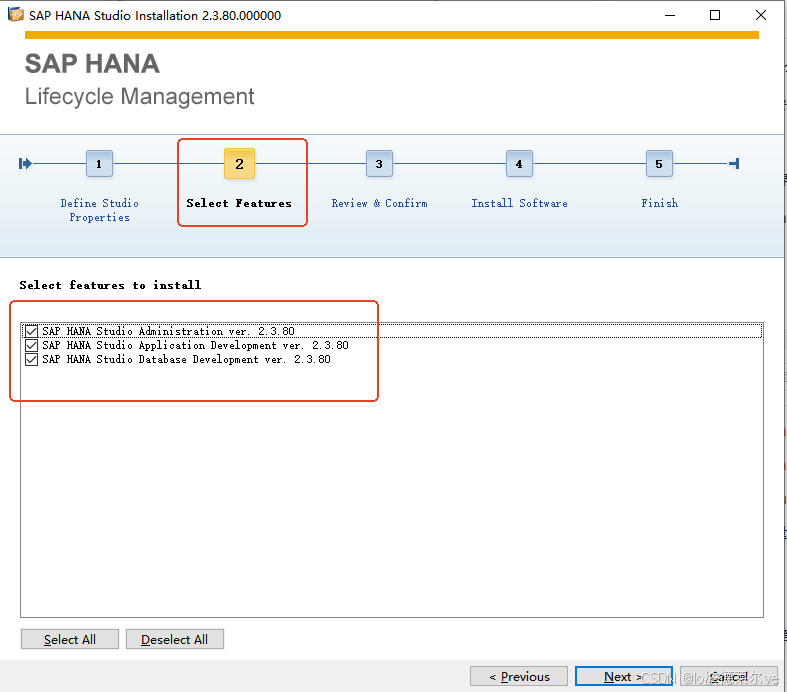This screenshot has width=787, height=692.
Task: Open Install Software step label
Action: tap(519, 203)
